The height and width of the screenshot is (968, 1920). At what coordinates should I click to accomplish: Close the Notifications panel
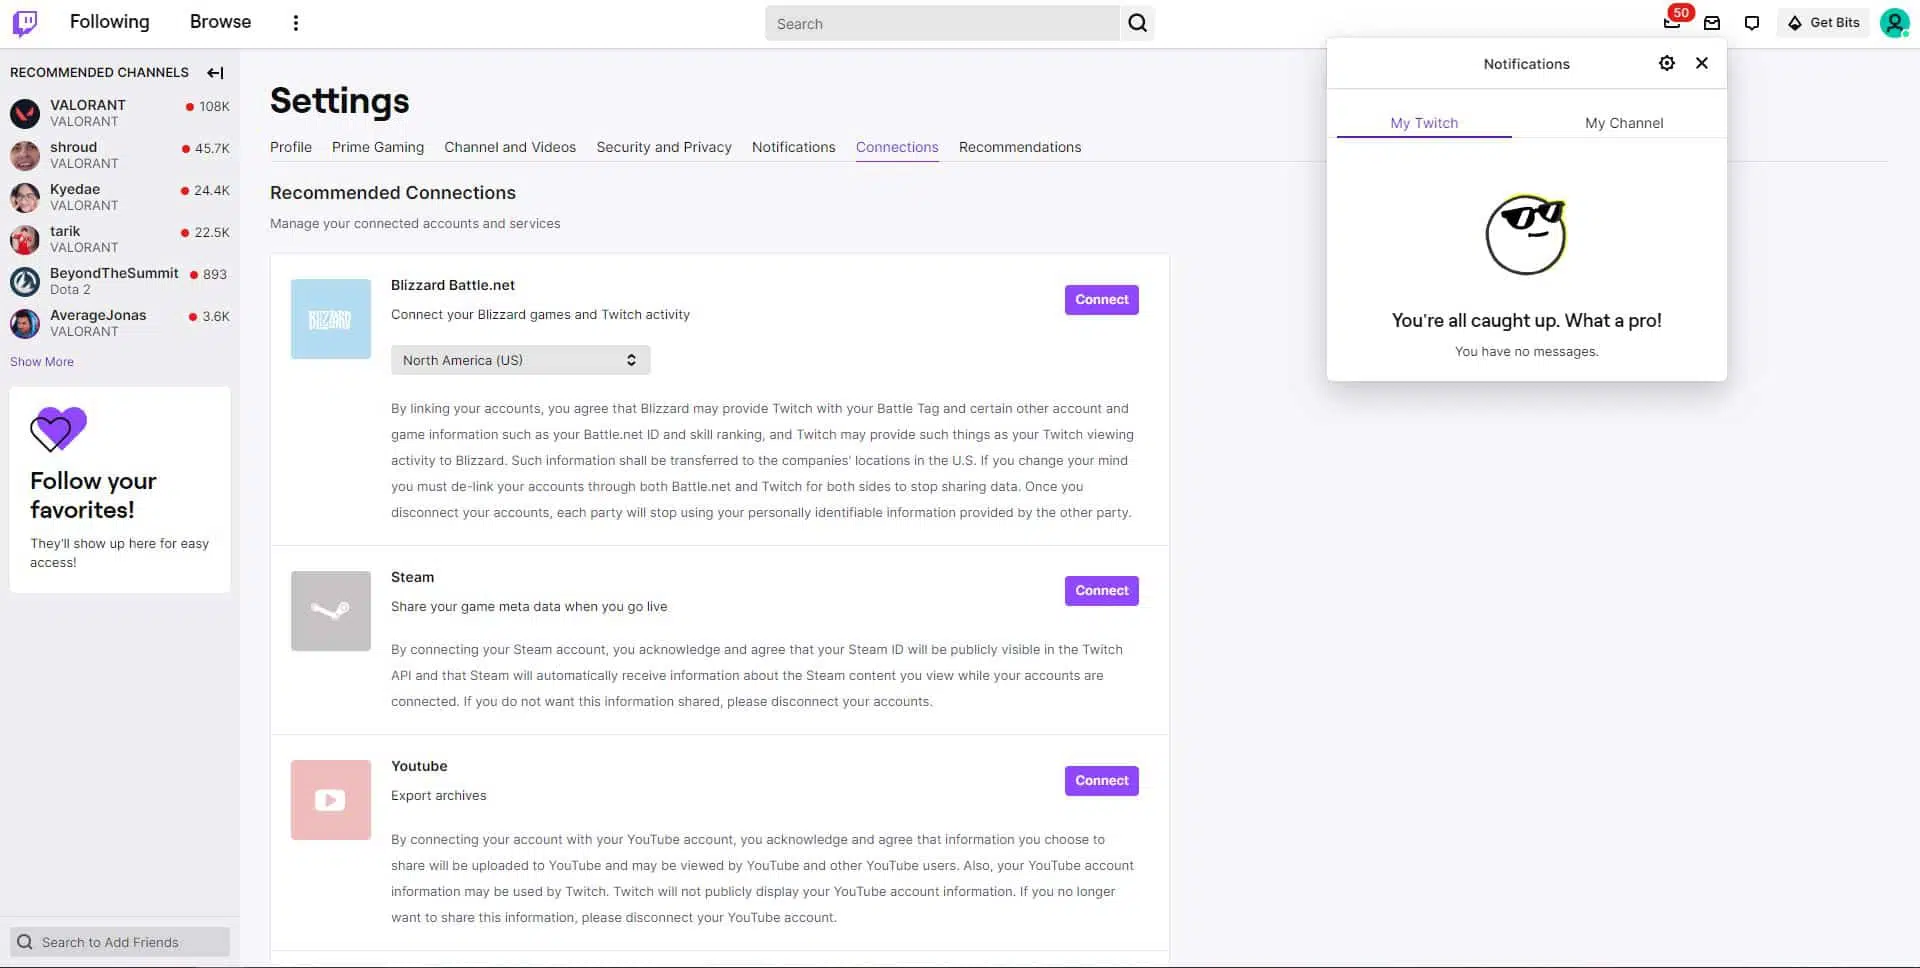[1701, 63]
